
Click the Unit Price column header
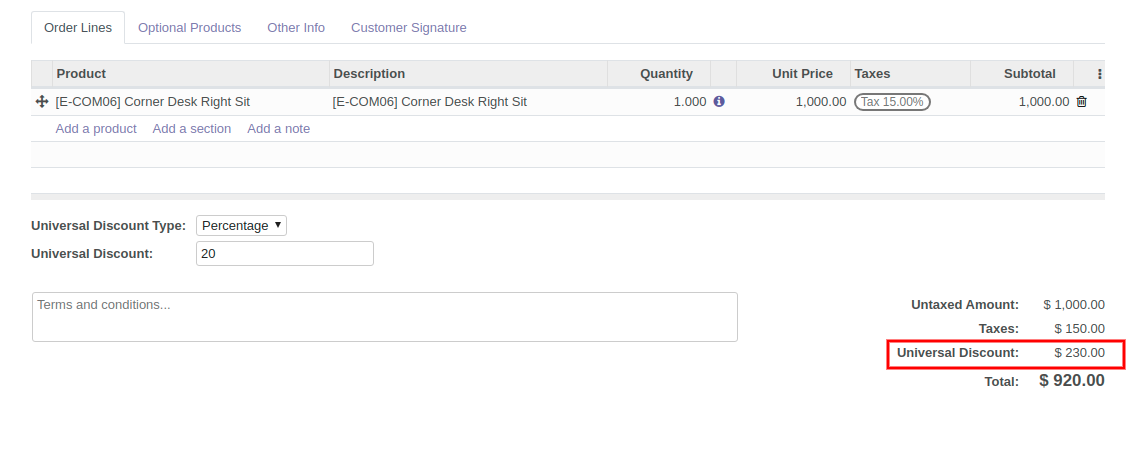(x=802, y=74)
